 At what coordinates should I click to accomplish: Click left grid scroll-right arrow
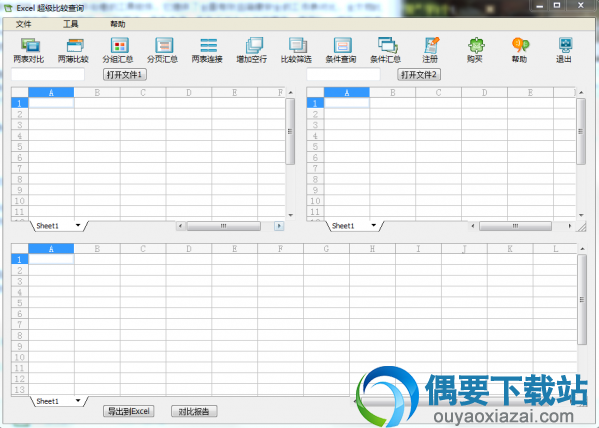click(x=279, y=226)
